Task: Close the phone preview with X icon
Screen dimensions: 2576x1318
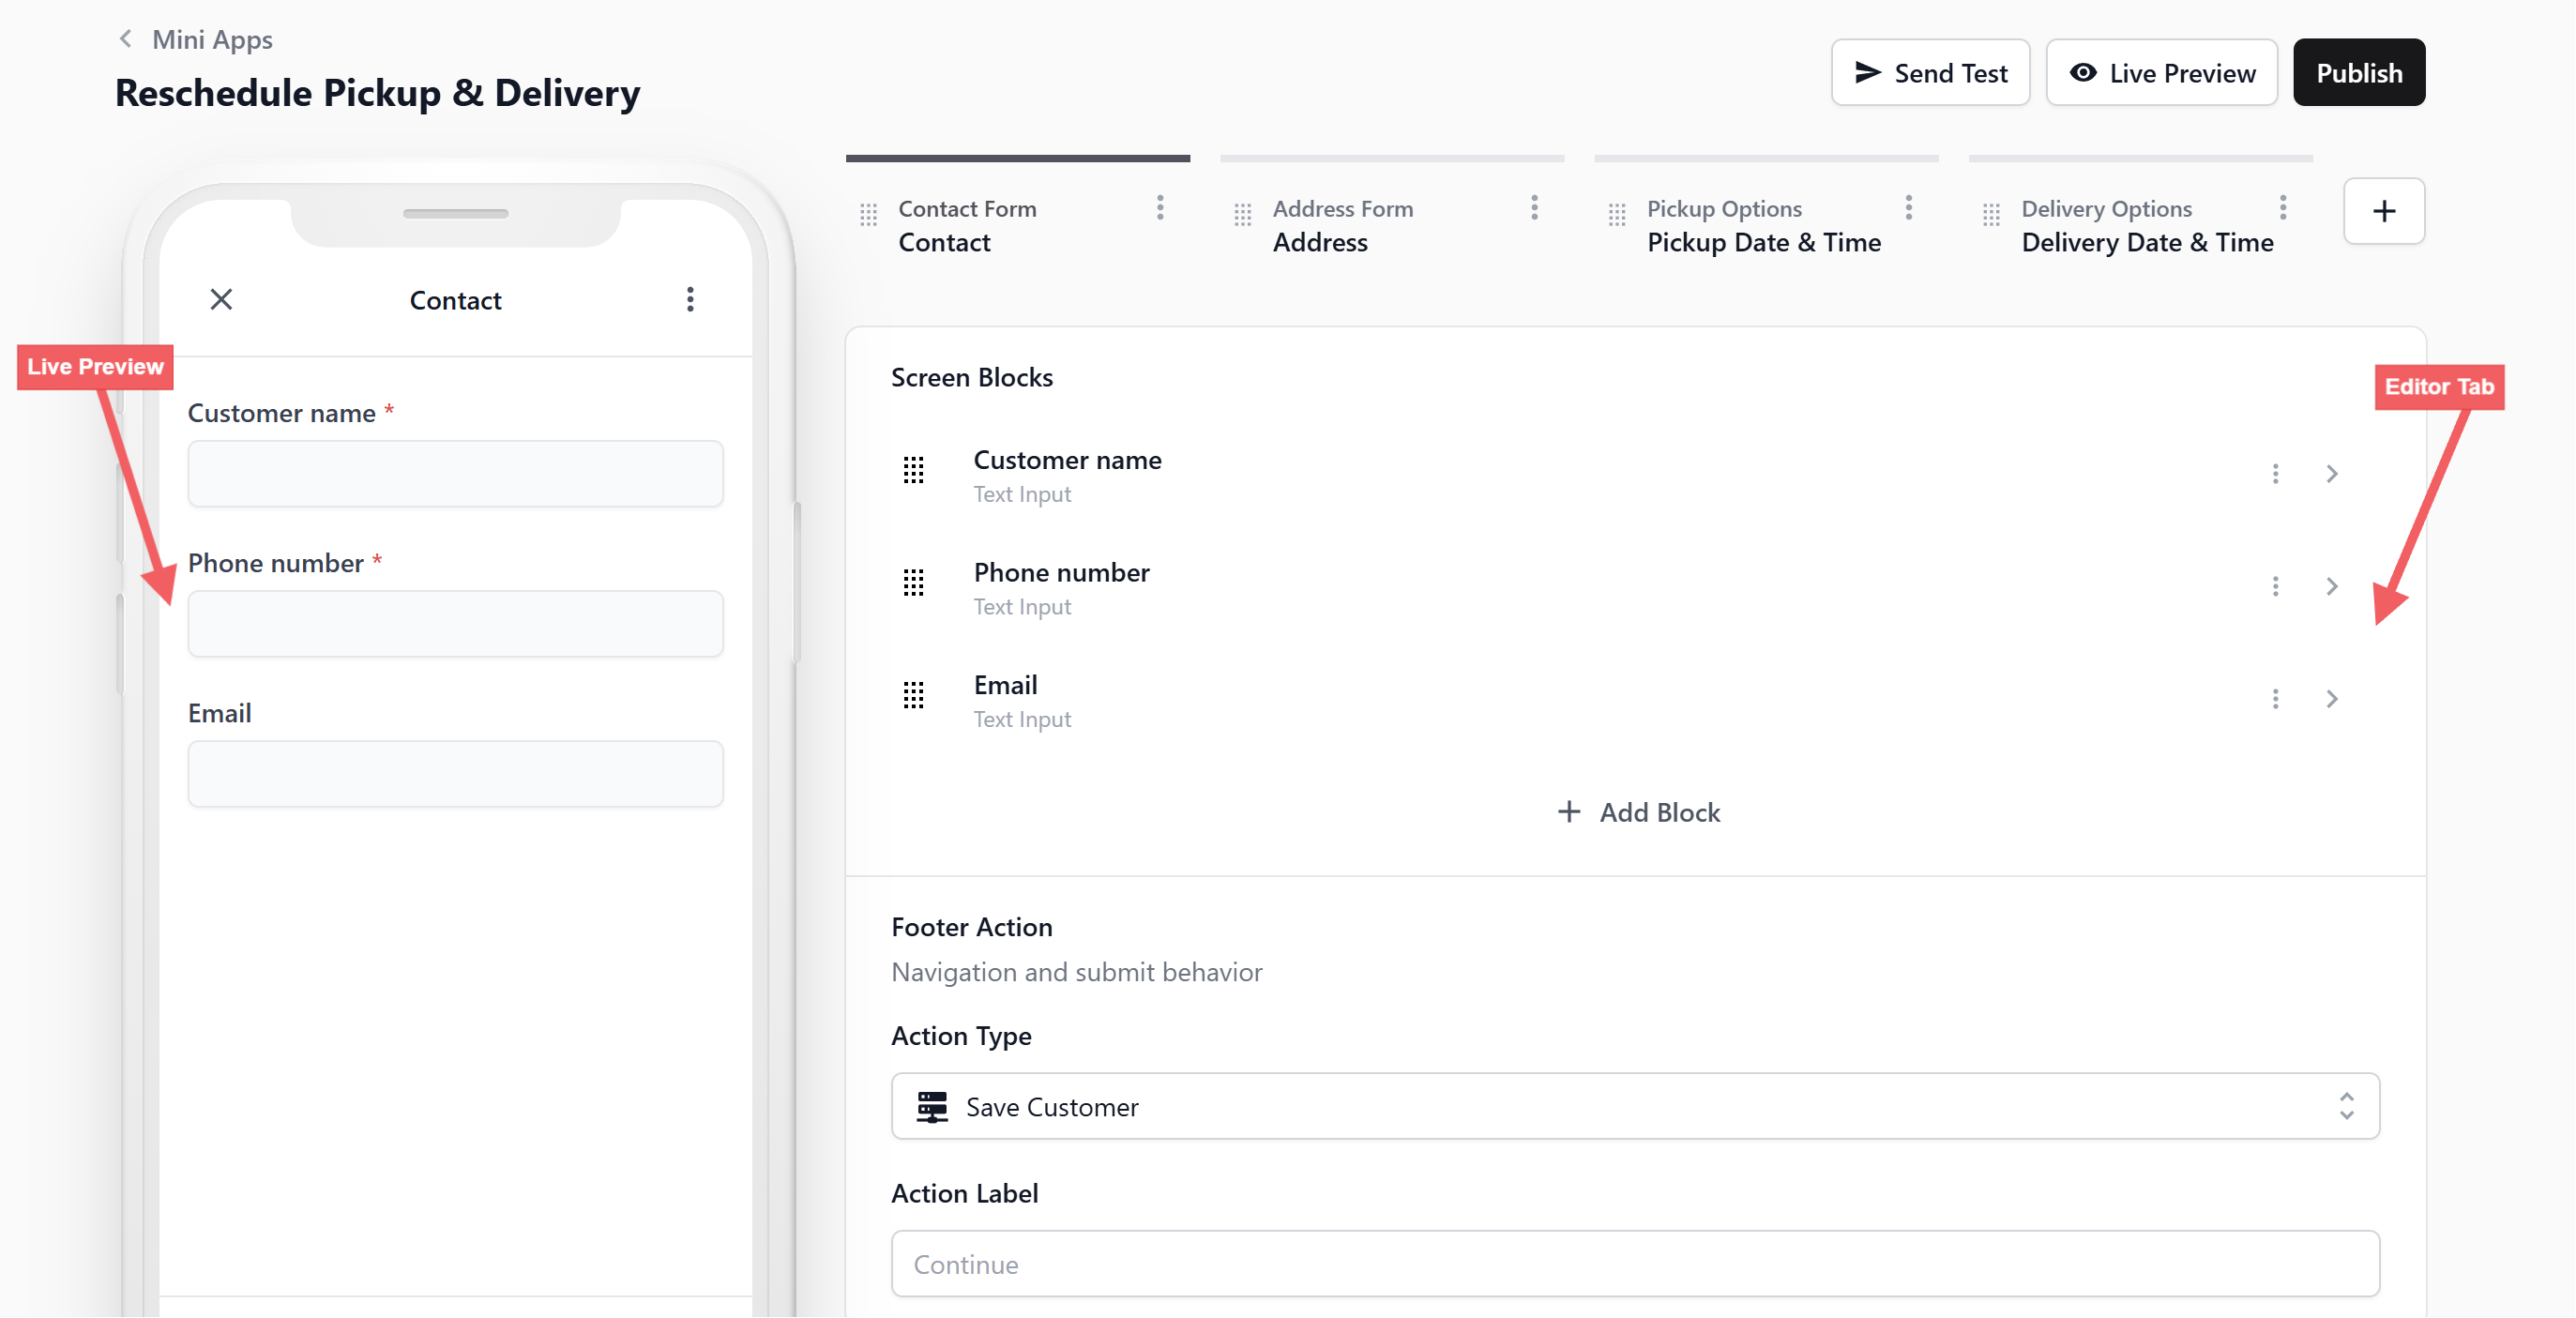Action: (221, 300)
